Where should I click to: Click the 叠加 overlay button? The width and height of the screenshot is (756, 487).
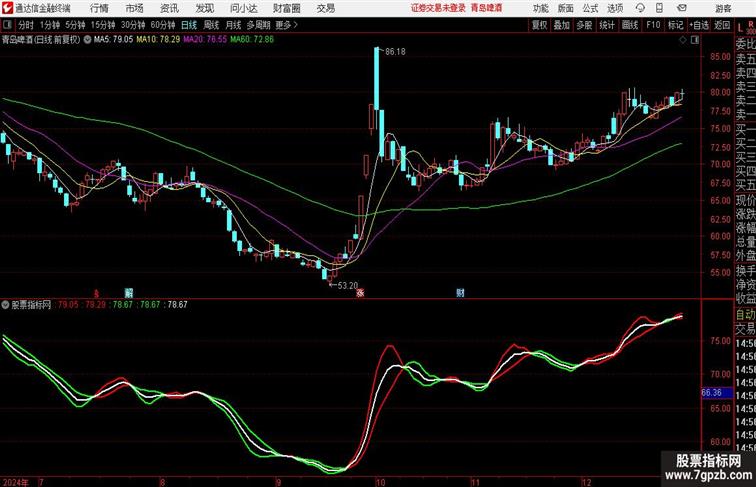(562, 25)
